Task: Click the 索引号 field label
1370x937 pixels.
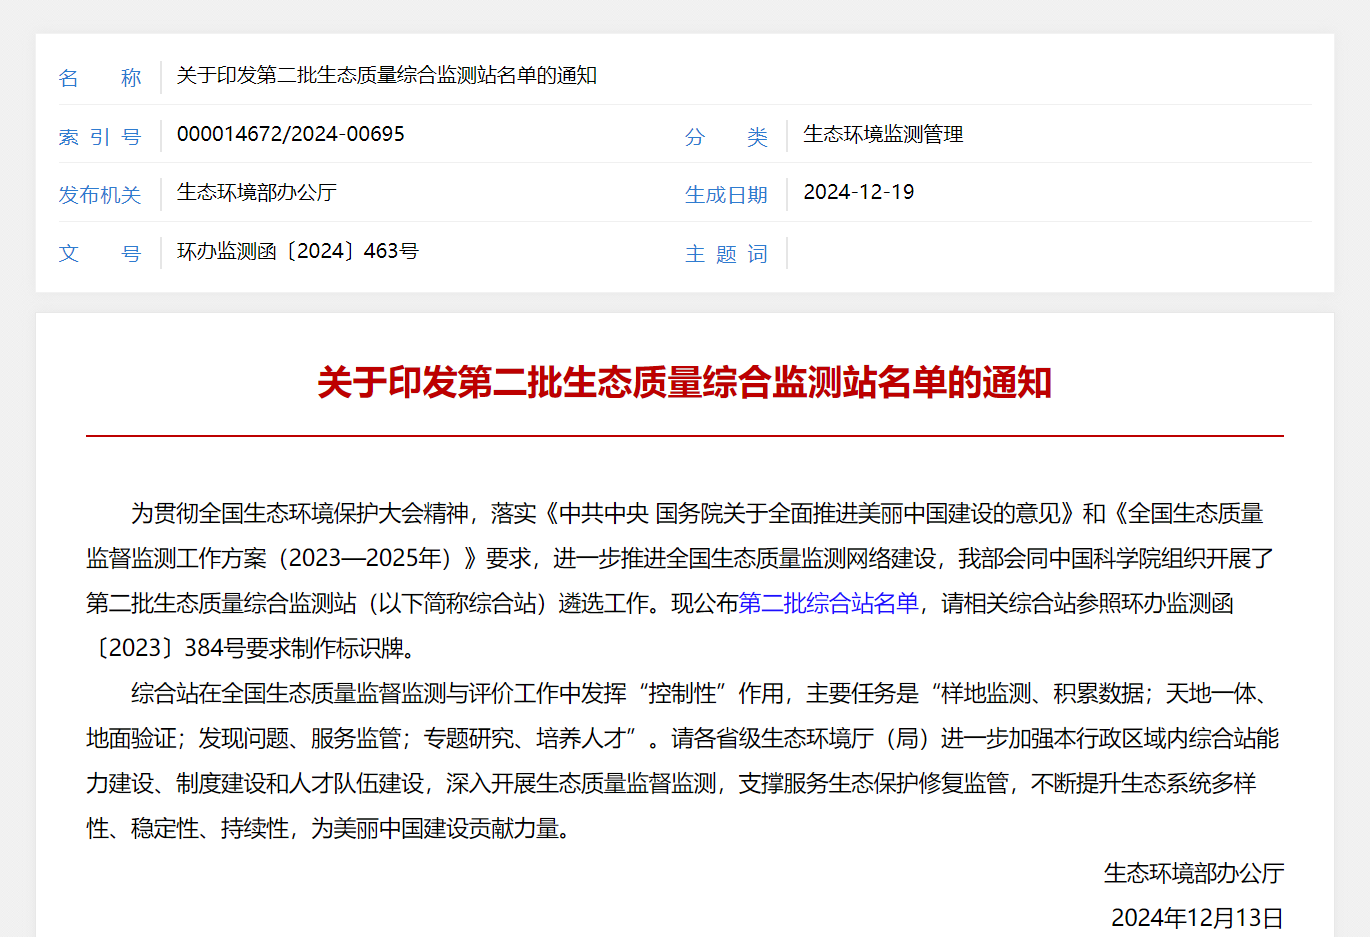Action: (100, 137)
